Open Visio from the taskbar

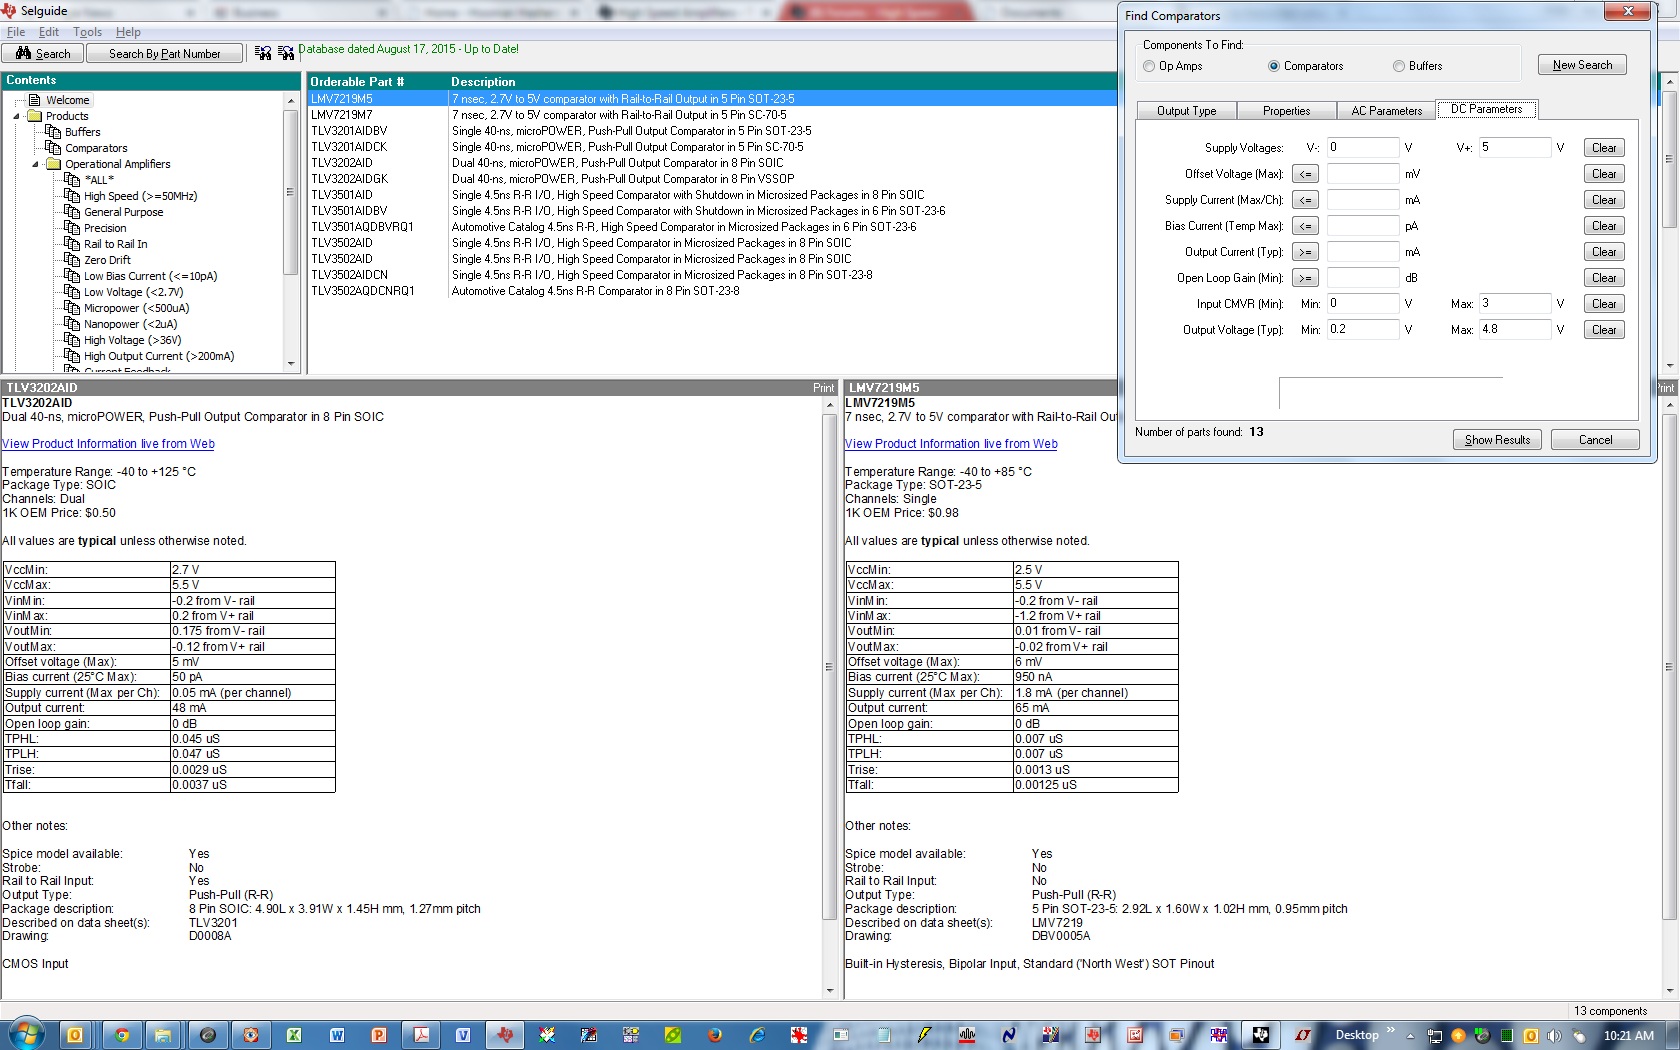tap(463, 1035)
